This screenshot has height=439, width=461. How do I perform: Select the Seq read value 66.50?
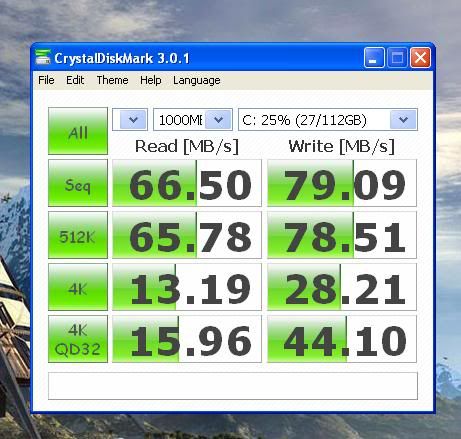187,183
